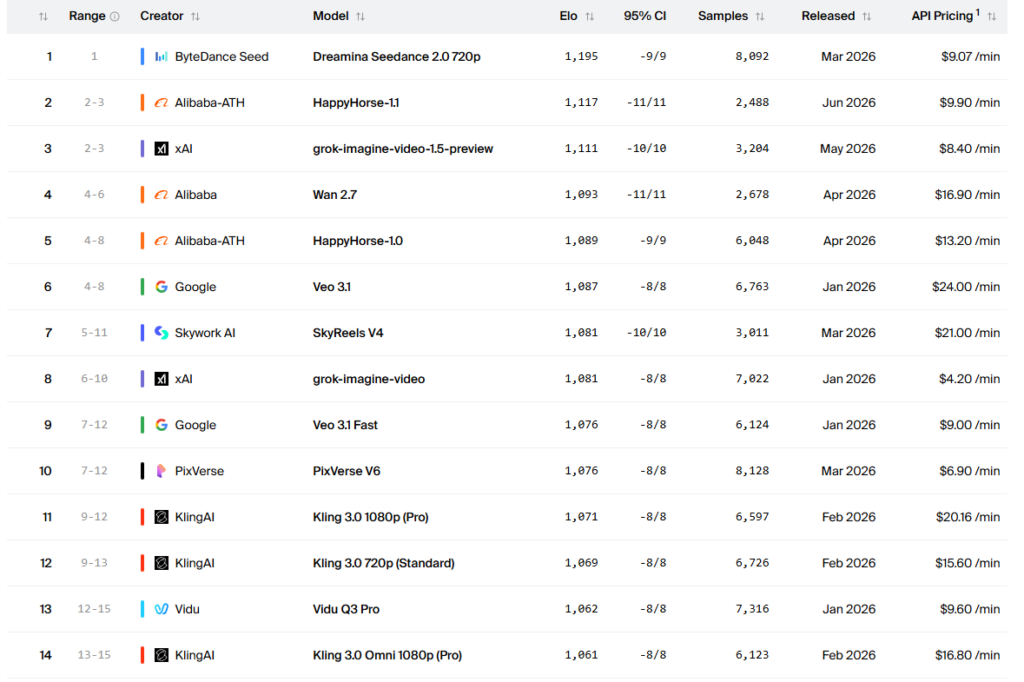1024x682 pixels.
Task: Toggle sort arrows next to Model header
Action: 360,17
